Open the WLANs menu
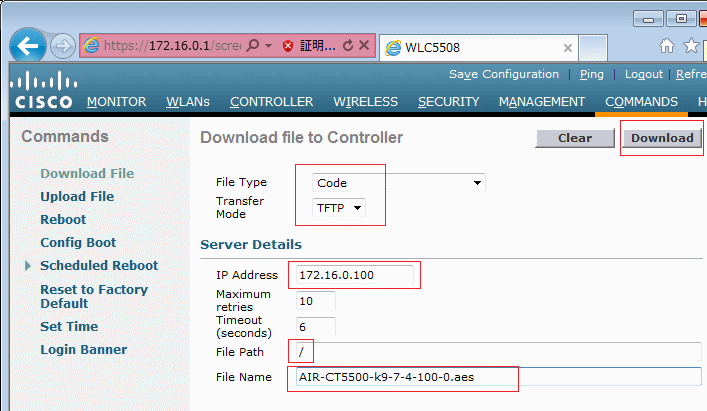The image size is (707, 411). click(188, 102)
